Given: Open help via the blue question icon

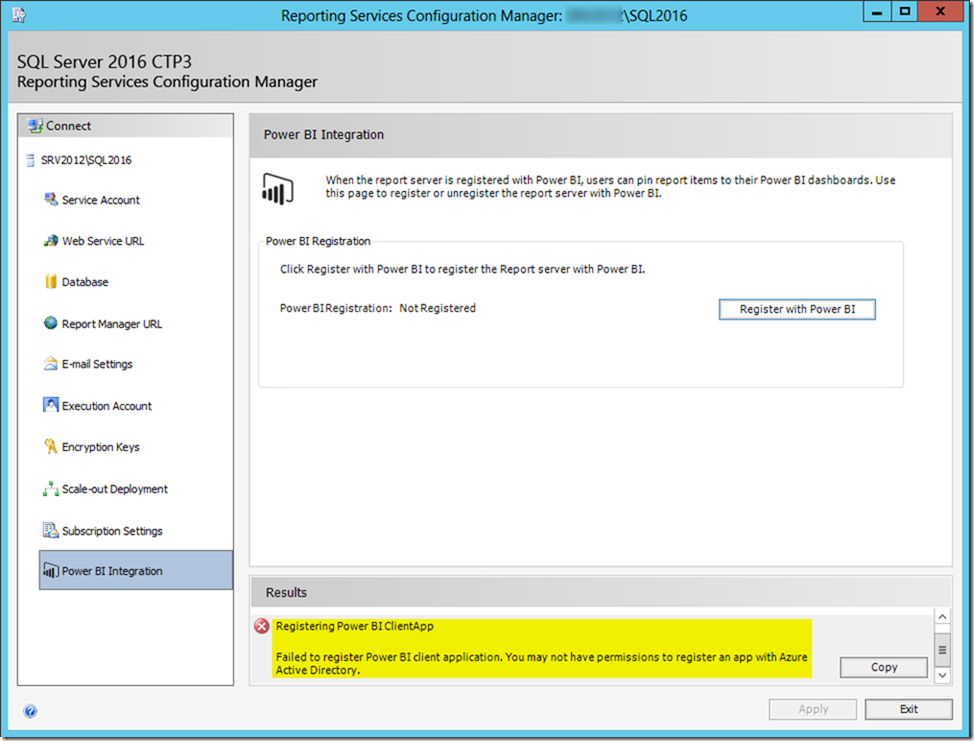Looking at the screenshot, I should pos(30,711).
